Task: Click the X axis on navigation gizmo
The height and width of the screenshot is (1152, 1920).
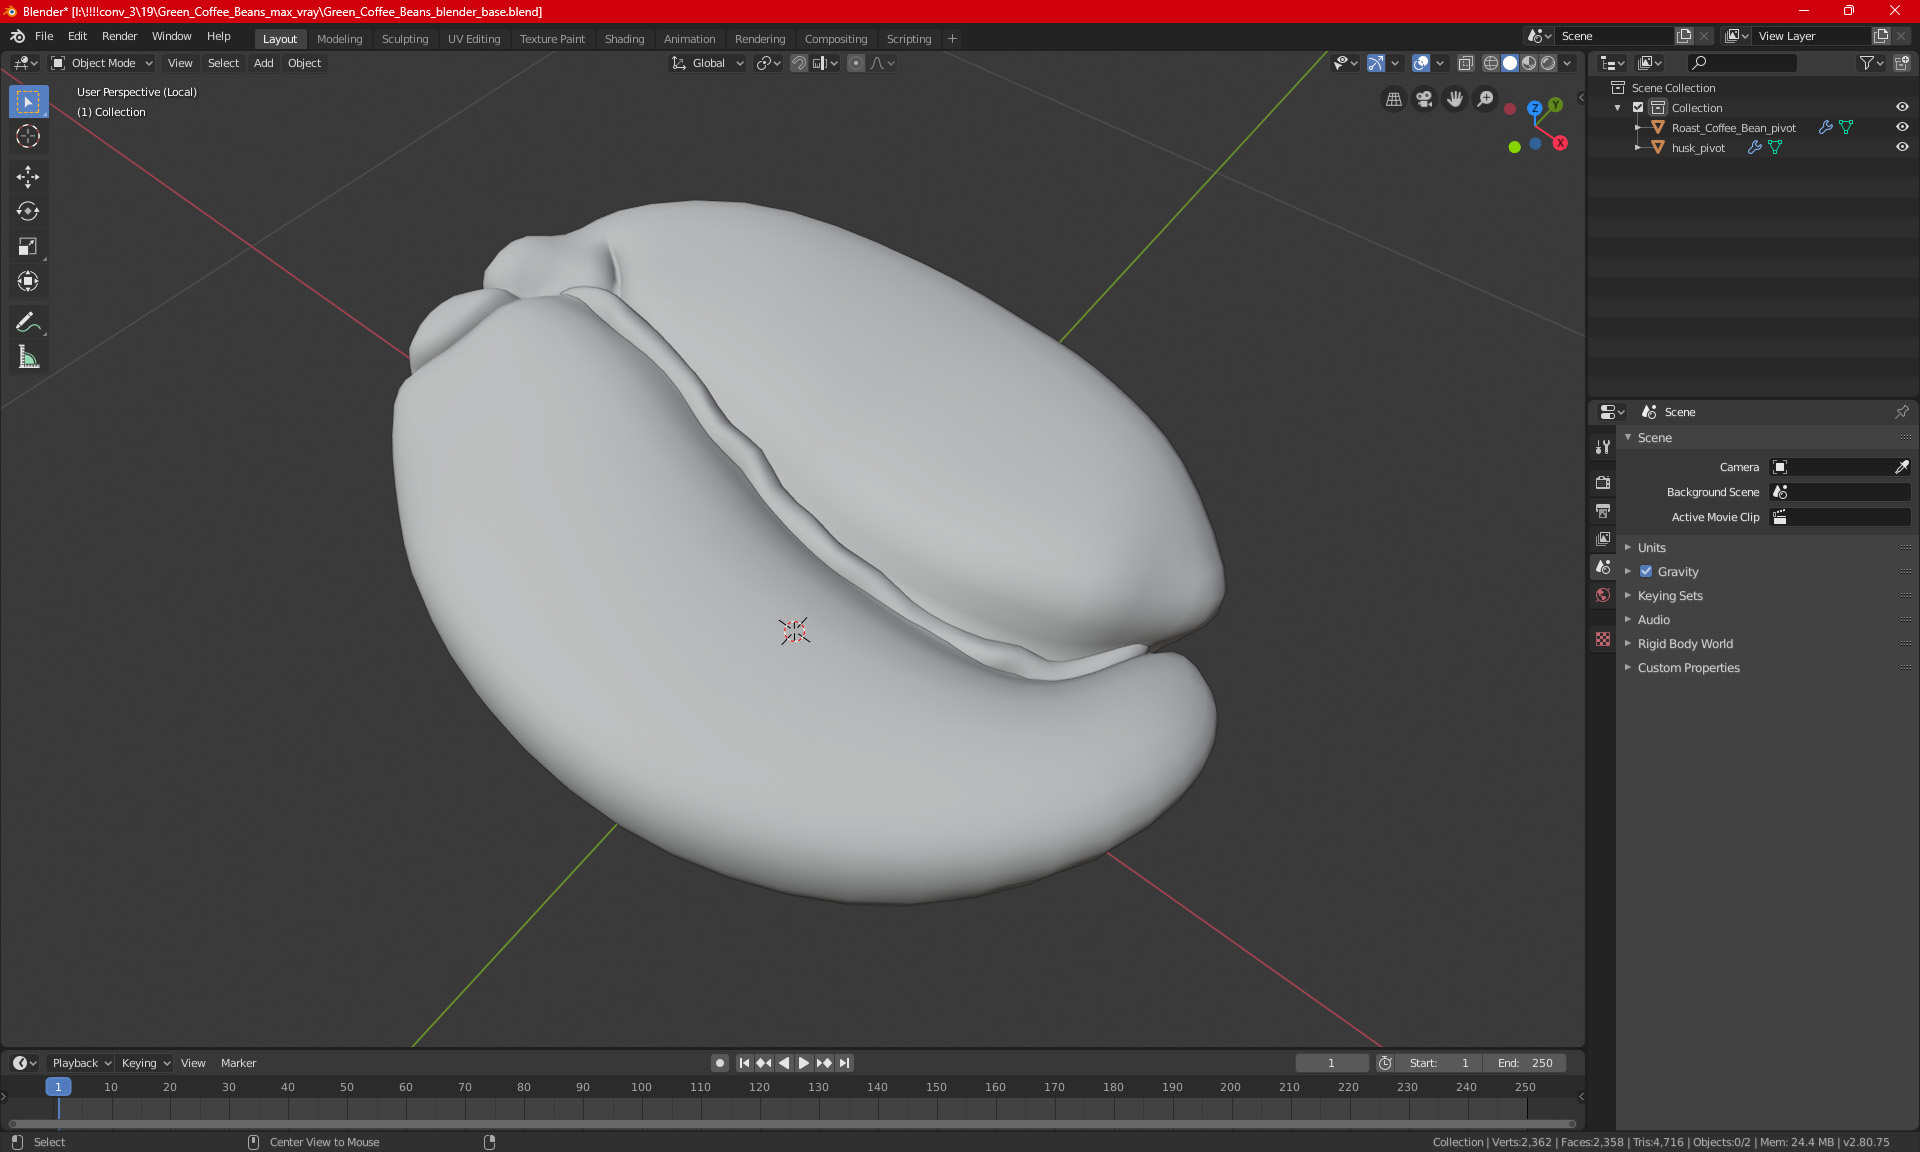Action: pos(1560,143)
